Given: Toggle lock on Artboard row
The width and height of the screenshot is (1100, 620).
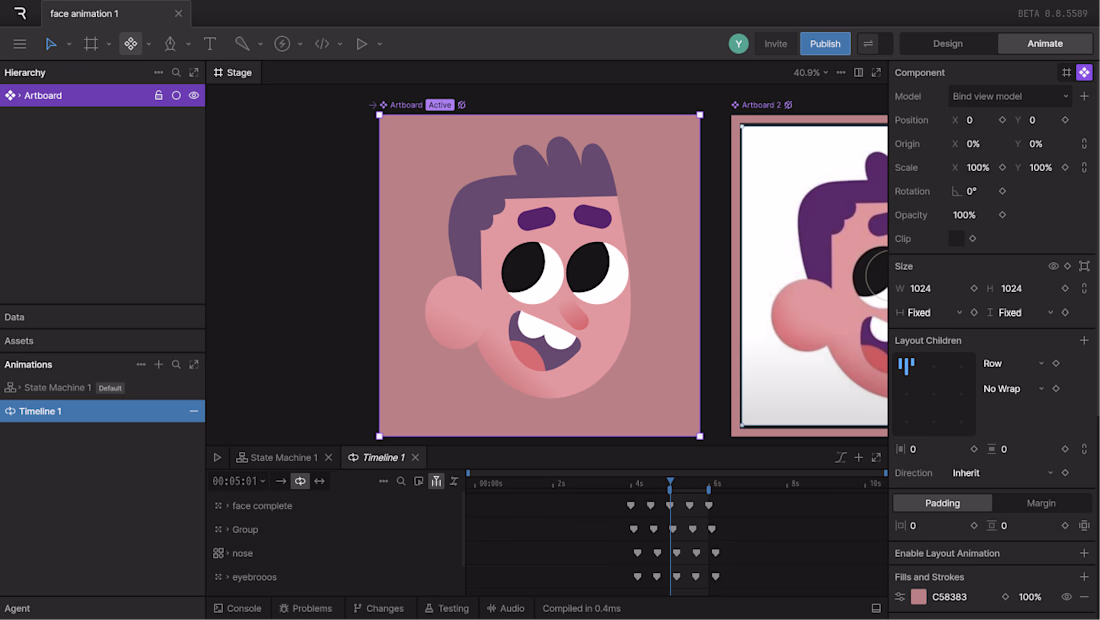Looking at the screenshot, I should click(159, 95).
